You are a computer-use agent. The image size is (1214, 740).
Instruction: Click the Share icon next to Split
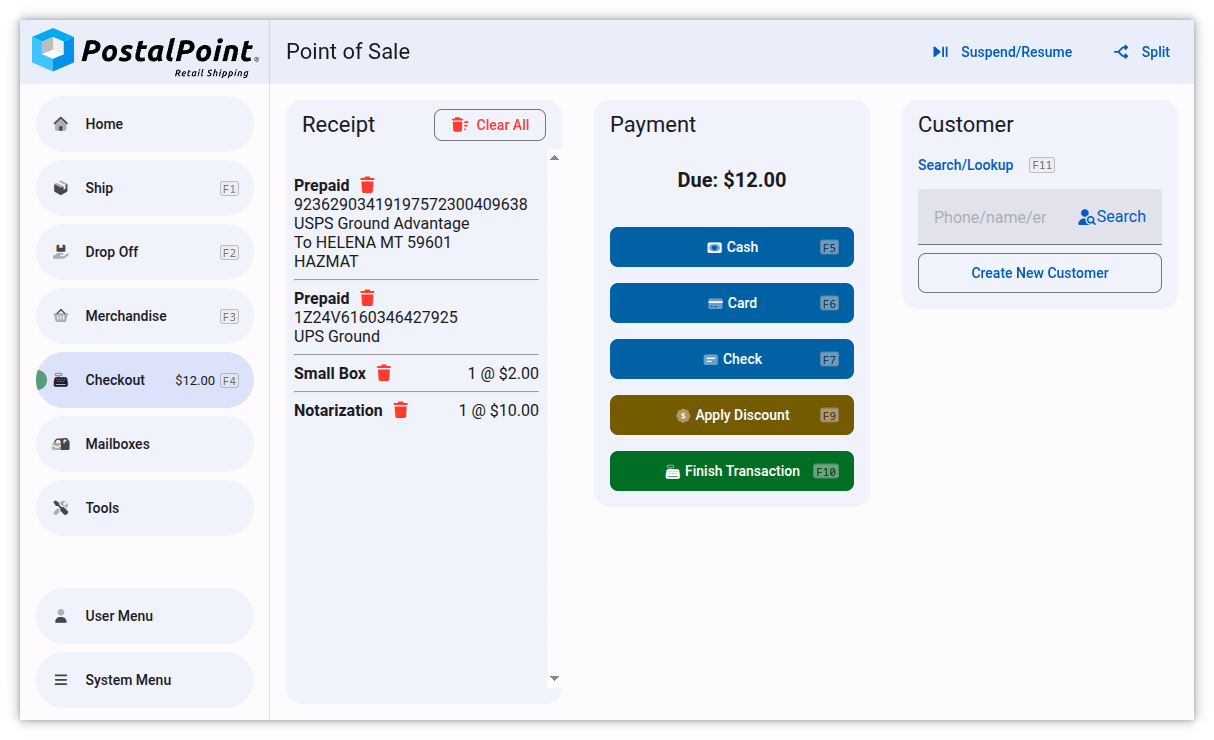1120,51
